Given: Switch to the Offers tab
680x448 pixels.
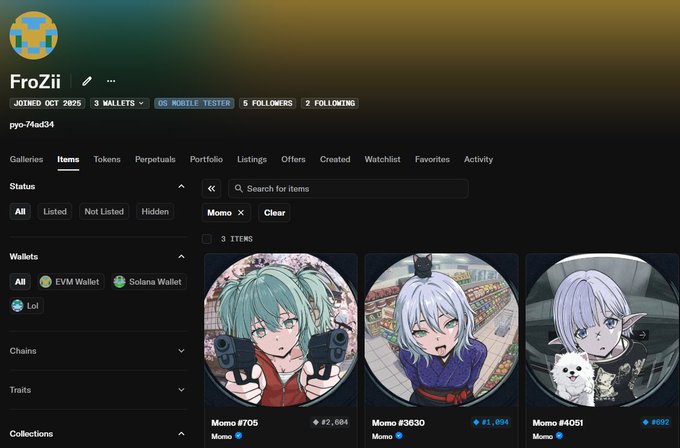Looking at the screenshot, I should [x=293, y=159].
